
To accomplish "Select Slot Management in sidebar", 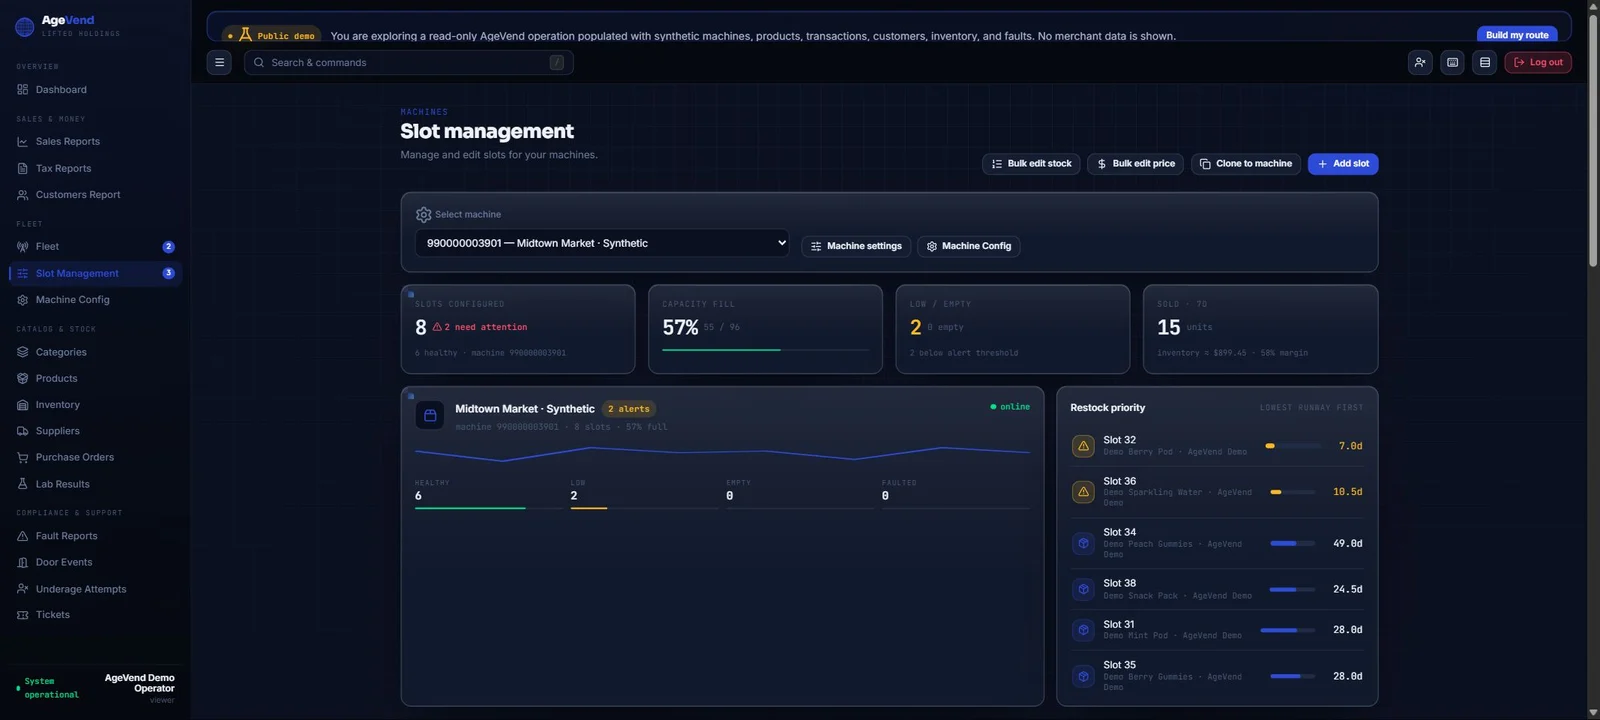I will [95, 273].
